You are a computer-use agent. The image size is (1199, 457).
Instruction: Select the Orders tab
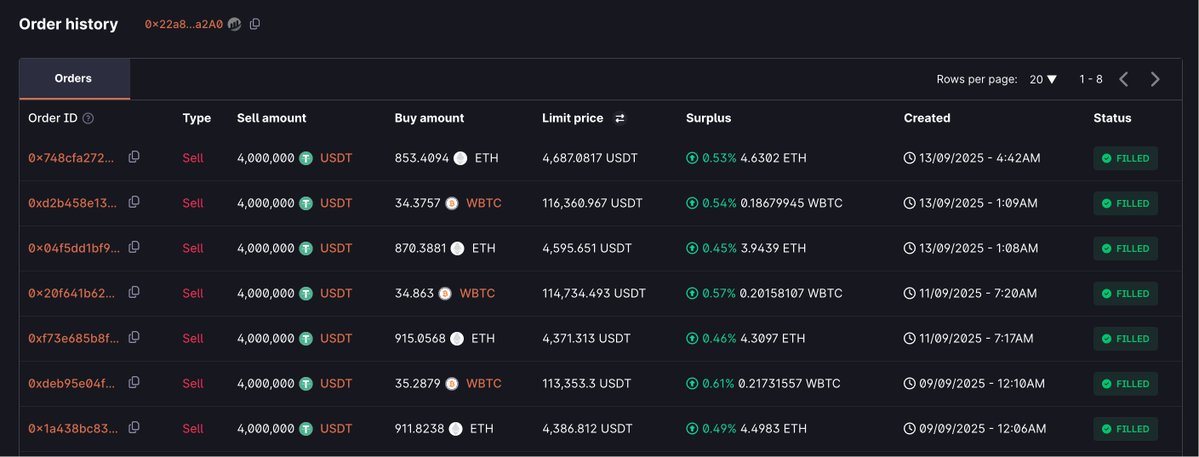coord(74,79)
